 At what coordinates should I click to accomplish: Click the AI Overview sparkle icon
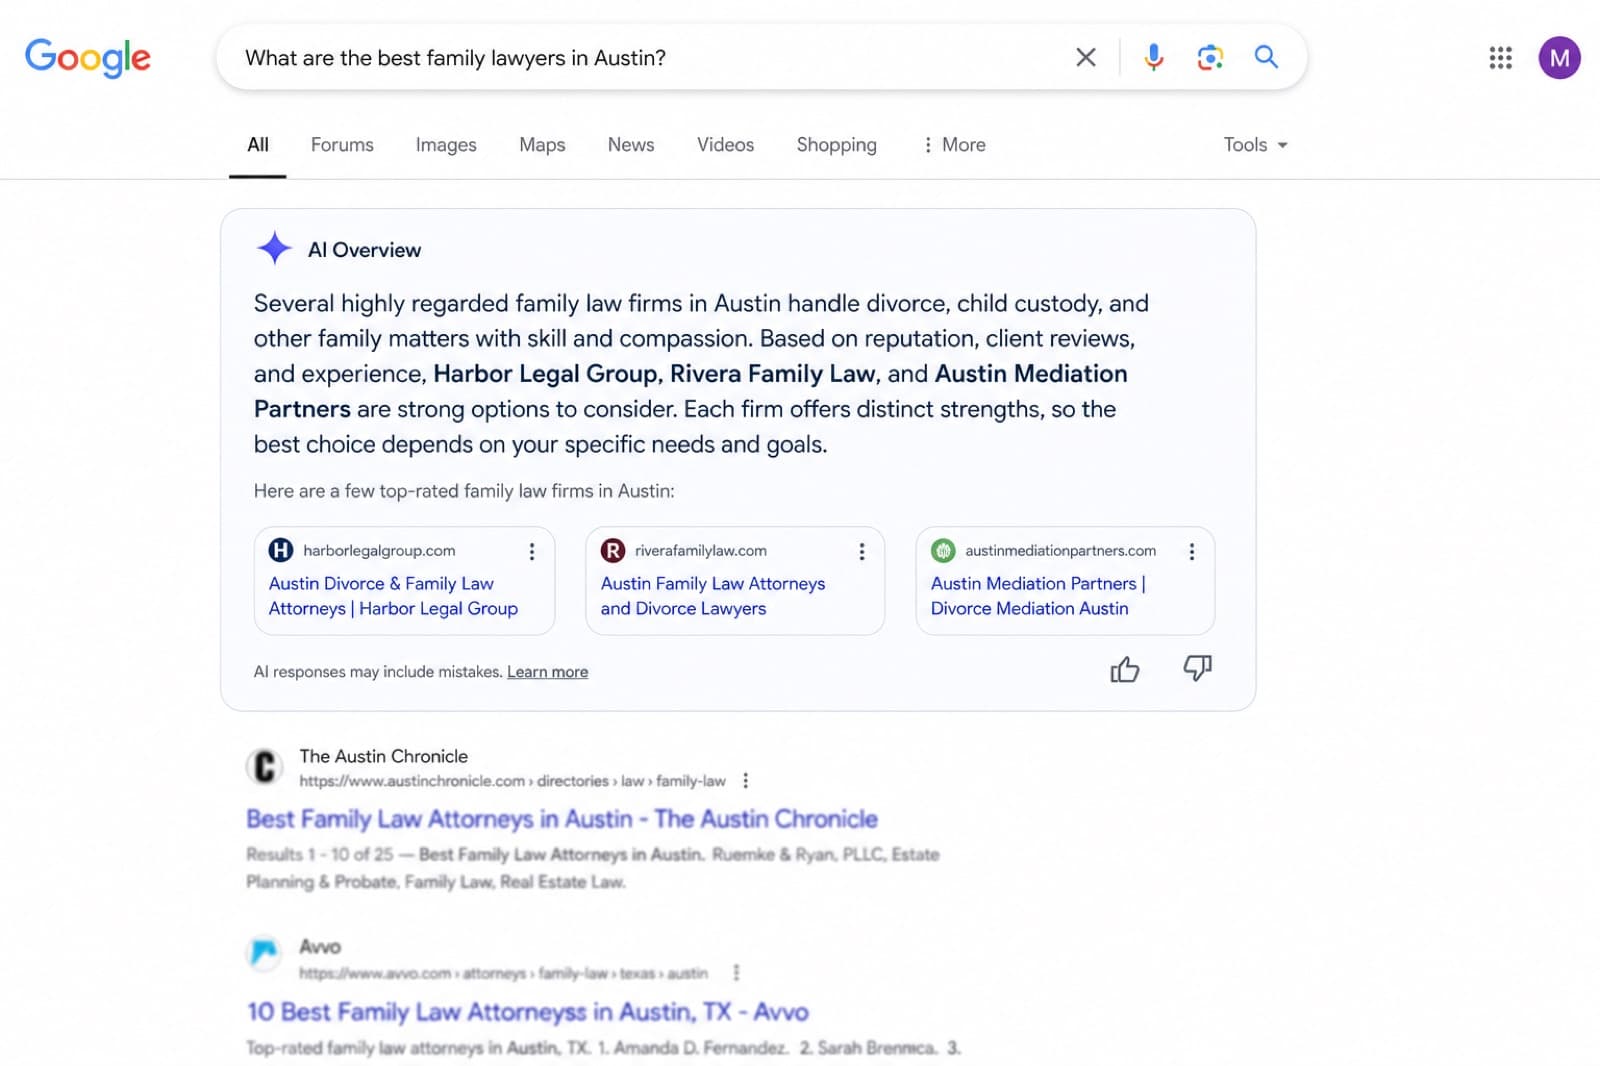pyautogui.click(x=274, y=248)
